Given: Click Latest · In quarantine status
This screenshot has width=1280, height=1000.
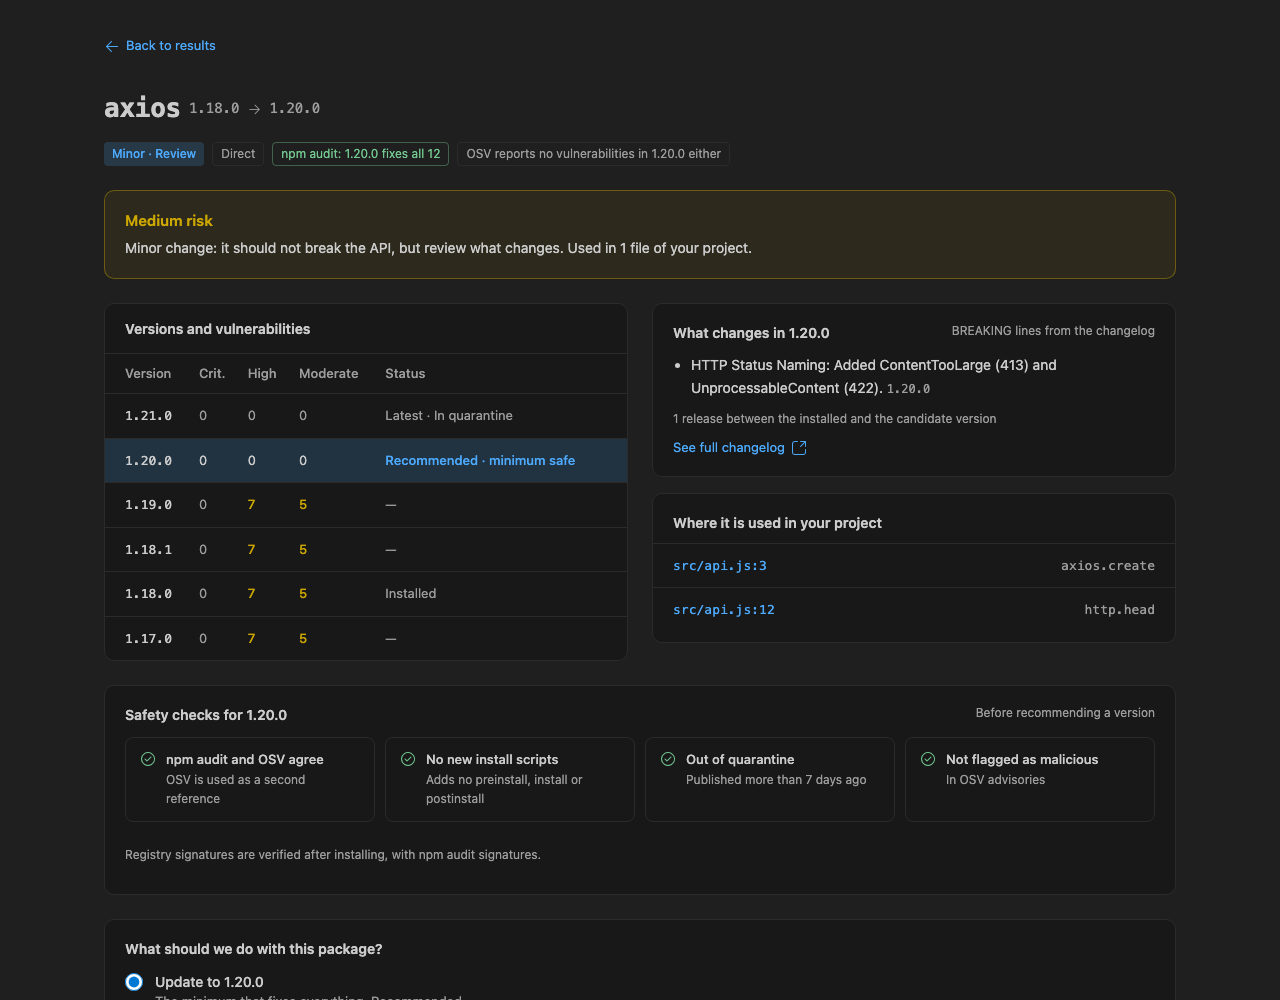Looking at the screenshot, I should pos(449,416).
